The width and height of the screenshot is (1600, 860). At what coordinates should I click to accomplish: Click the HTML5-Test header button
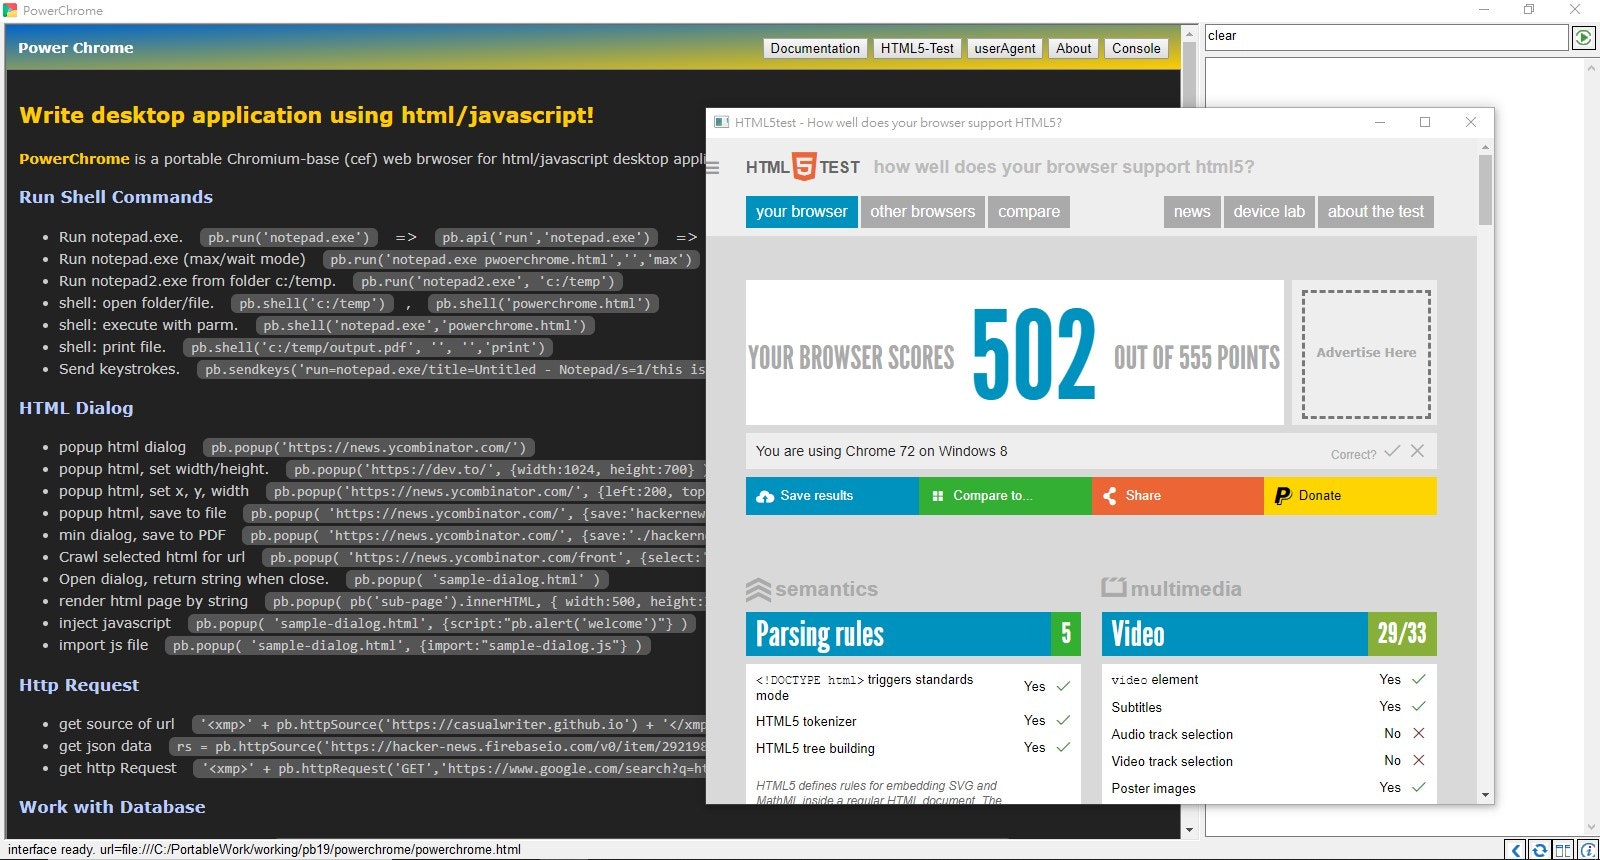[917, 48]
